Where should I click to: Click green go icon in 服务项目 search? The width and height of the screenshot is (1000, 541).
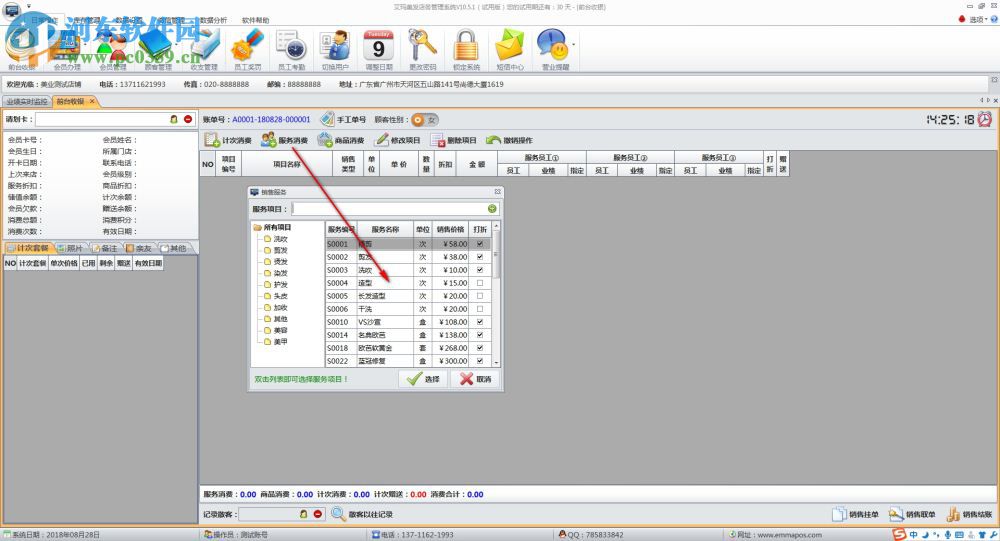pos(492,209)
